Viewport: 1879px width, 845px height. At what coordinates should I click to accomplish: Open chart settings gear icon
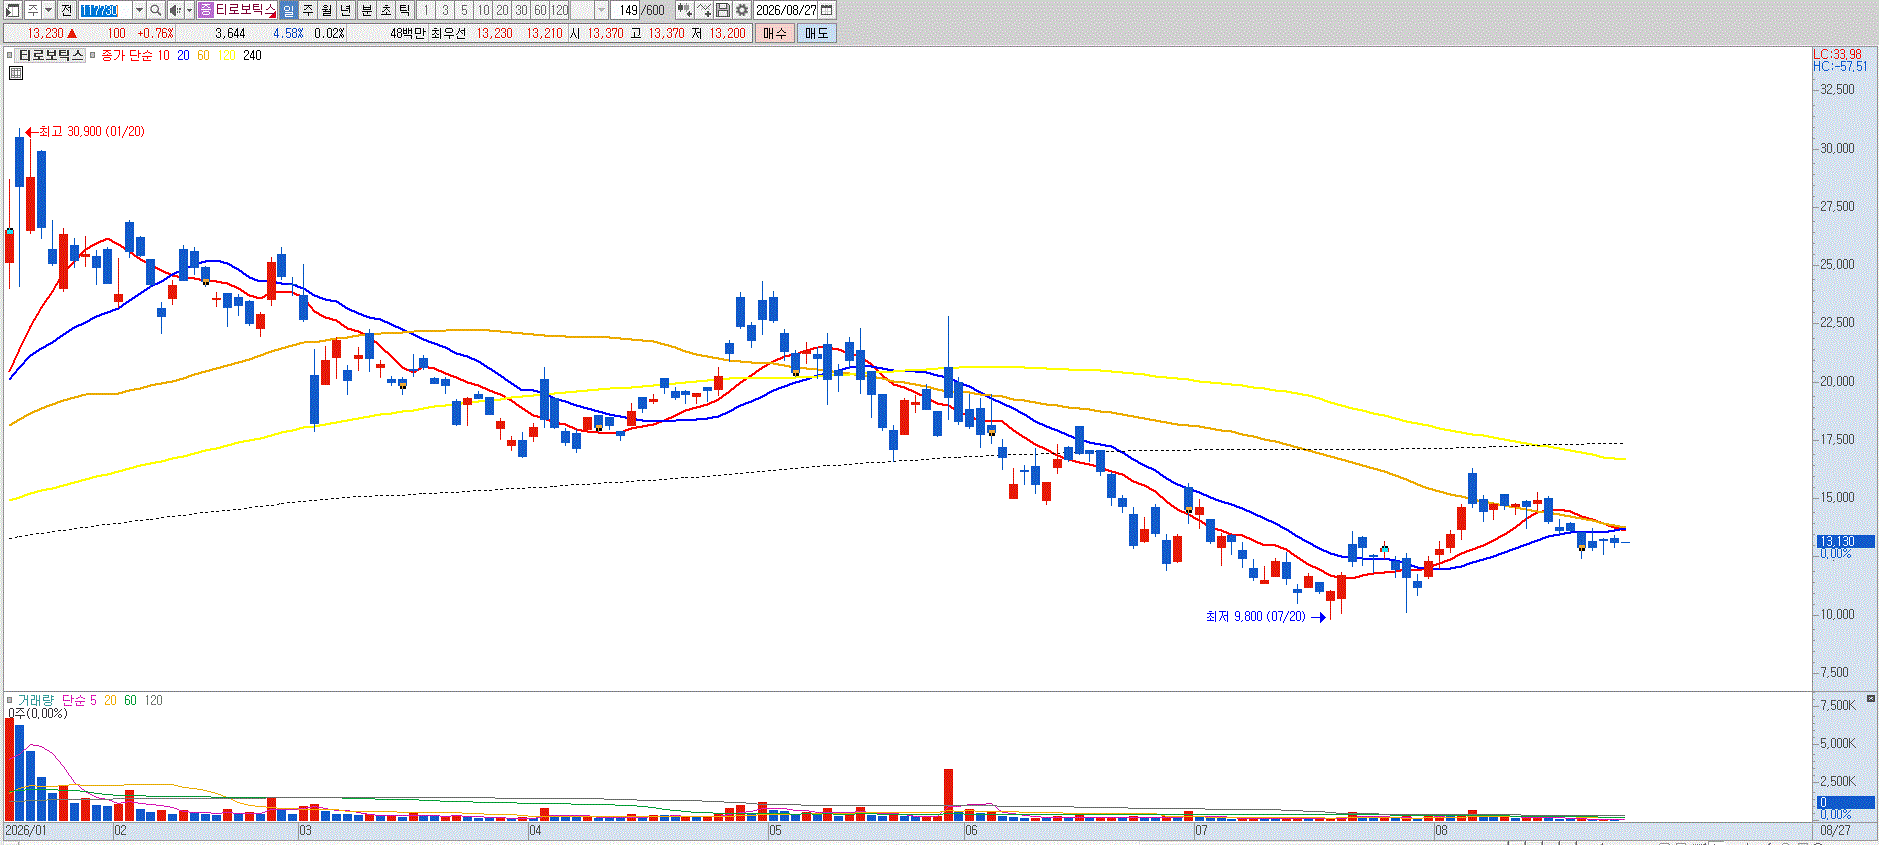(742, 10)
